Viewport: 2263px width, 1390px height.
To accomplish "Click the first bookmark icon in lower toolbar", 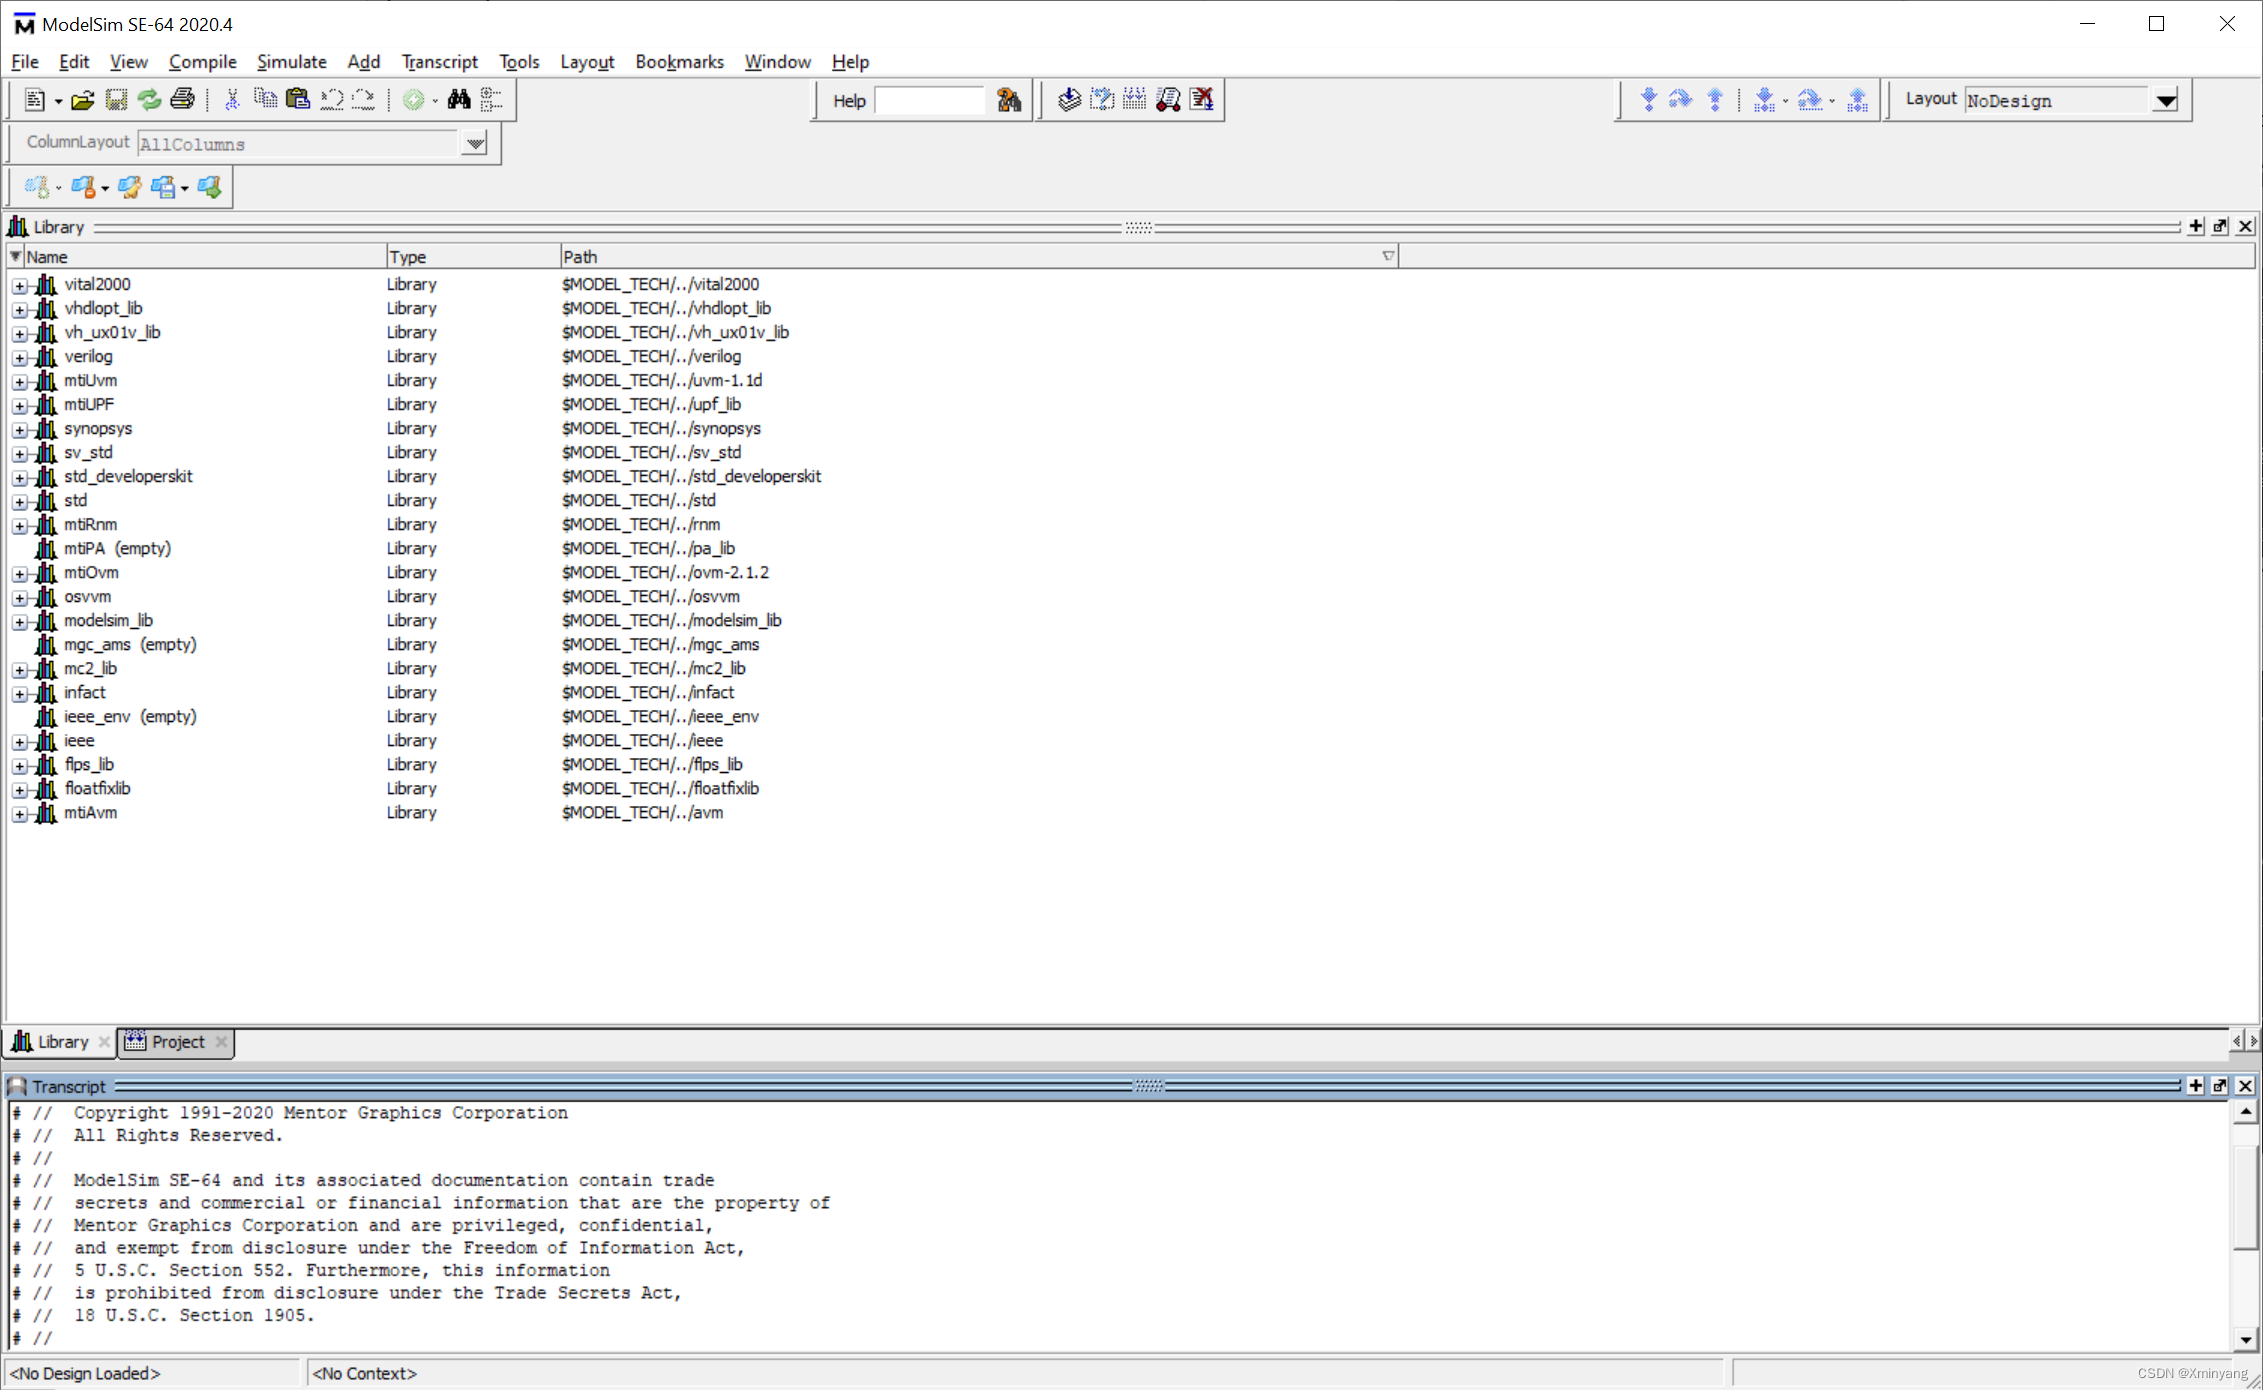I will 37,187.
